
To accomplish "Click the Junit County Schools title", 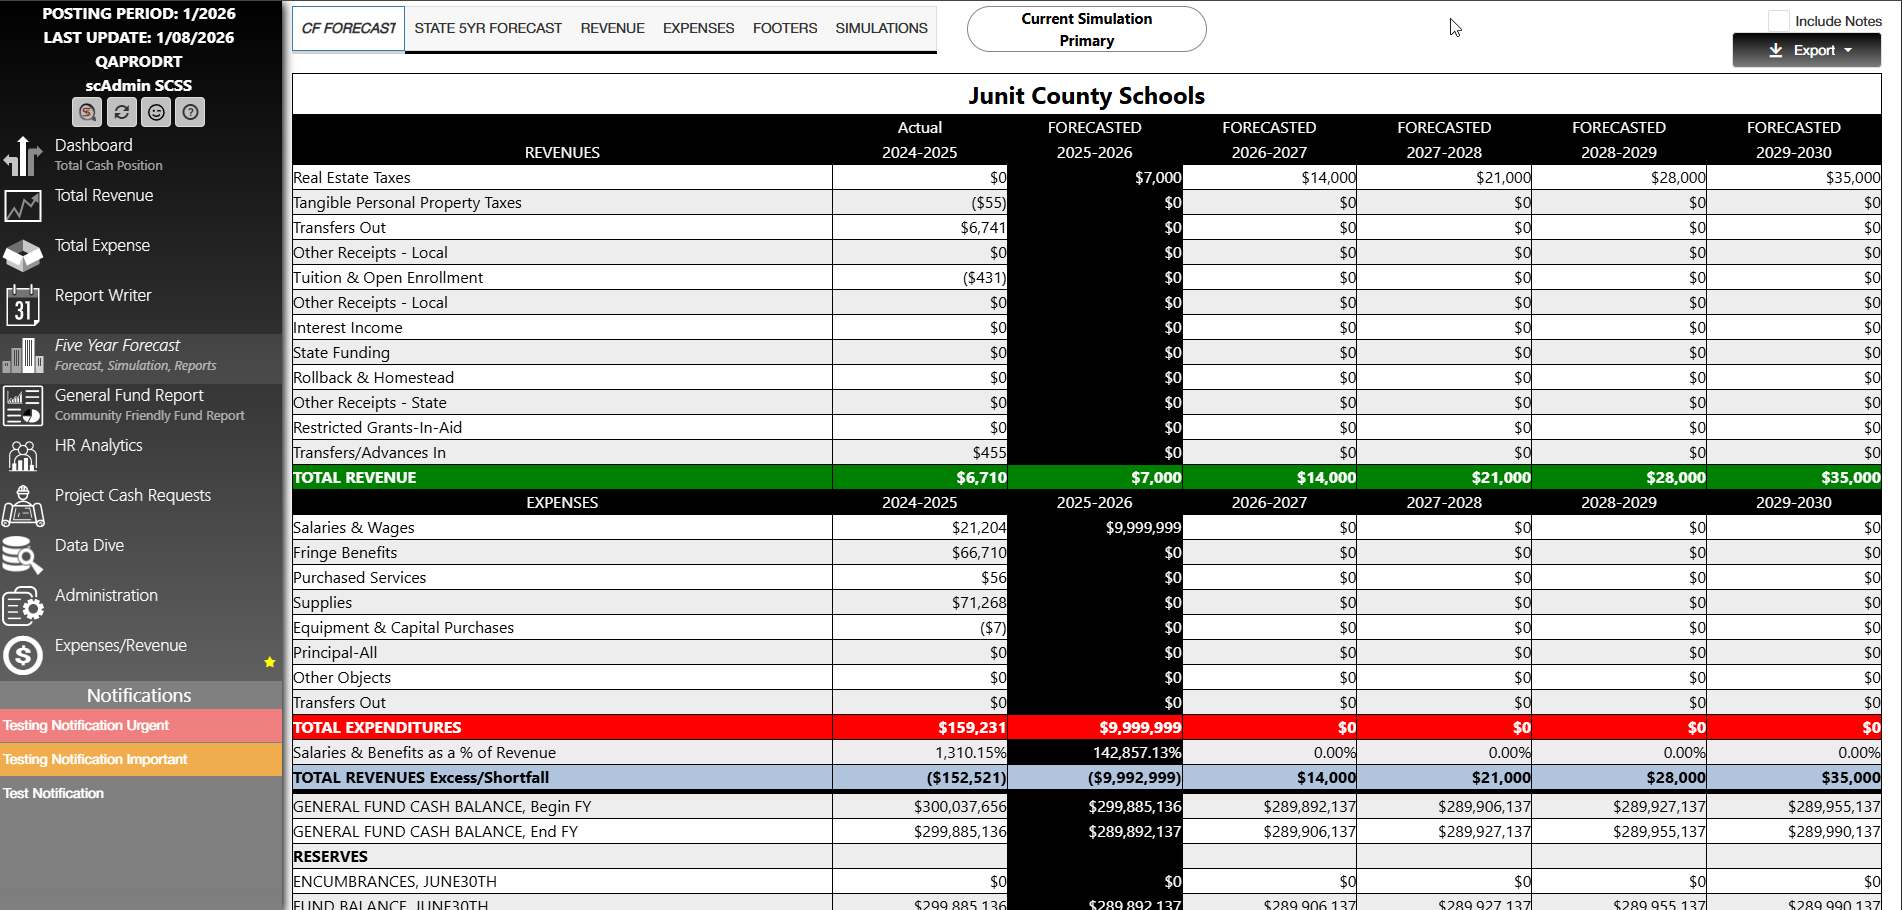I will 1086,96.
